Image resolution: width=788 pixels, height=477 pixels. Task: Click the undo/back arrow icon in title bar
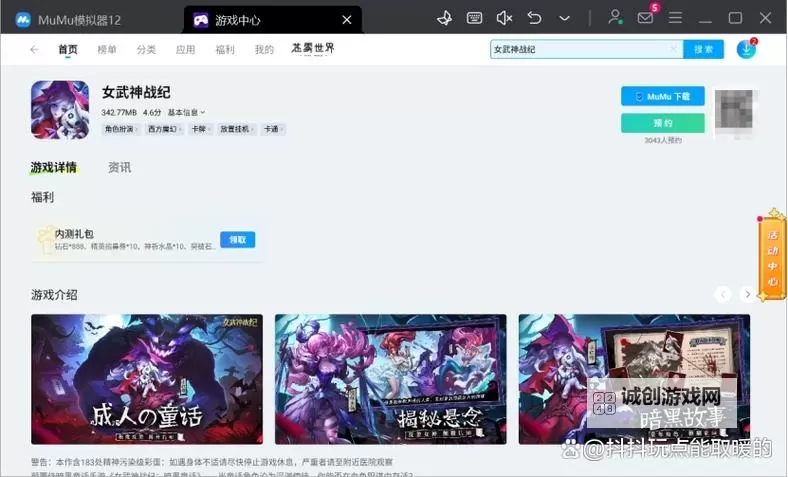534,19
